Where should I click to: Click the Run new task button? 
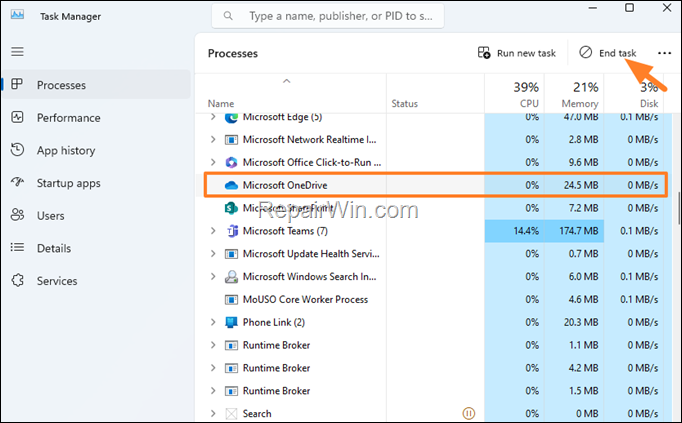click(x=517, y=53)
